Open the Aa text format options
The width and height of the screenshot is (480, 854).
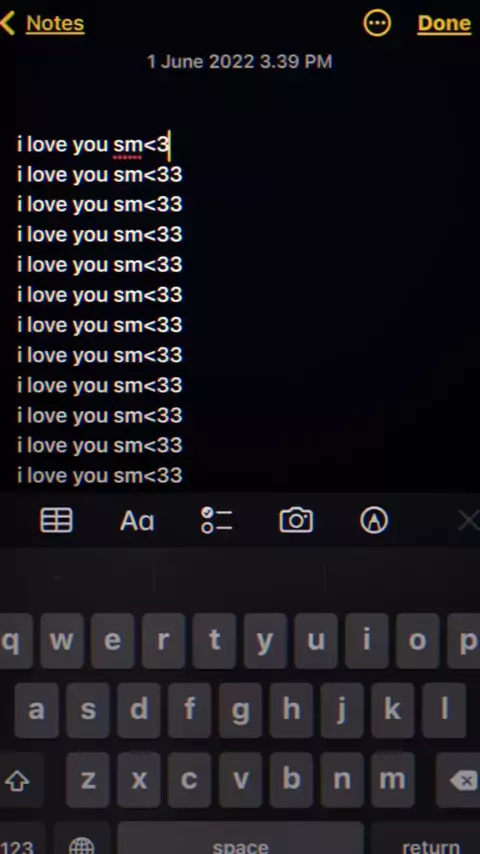tap(137, 521)
